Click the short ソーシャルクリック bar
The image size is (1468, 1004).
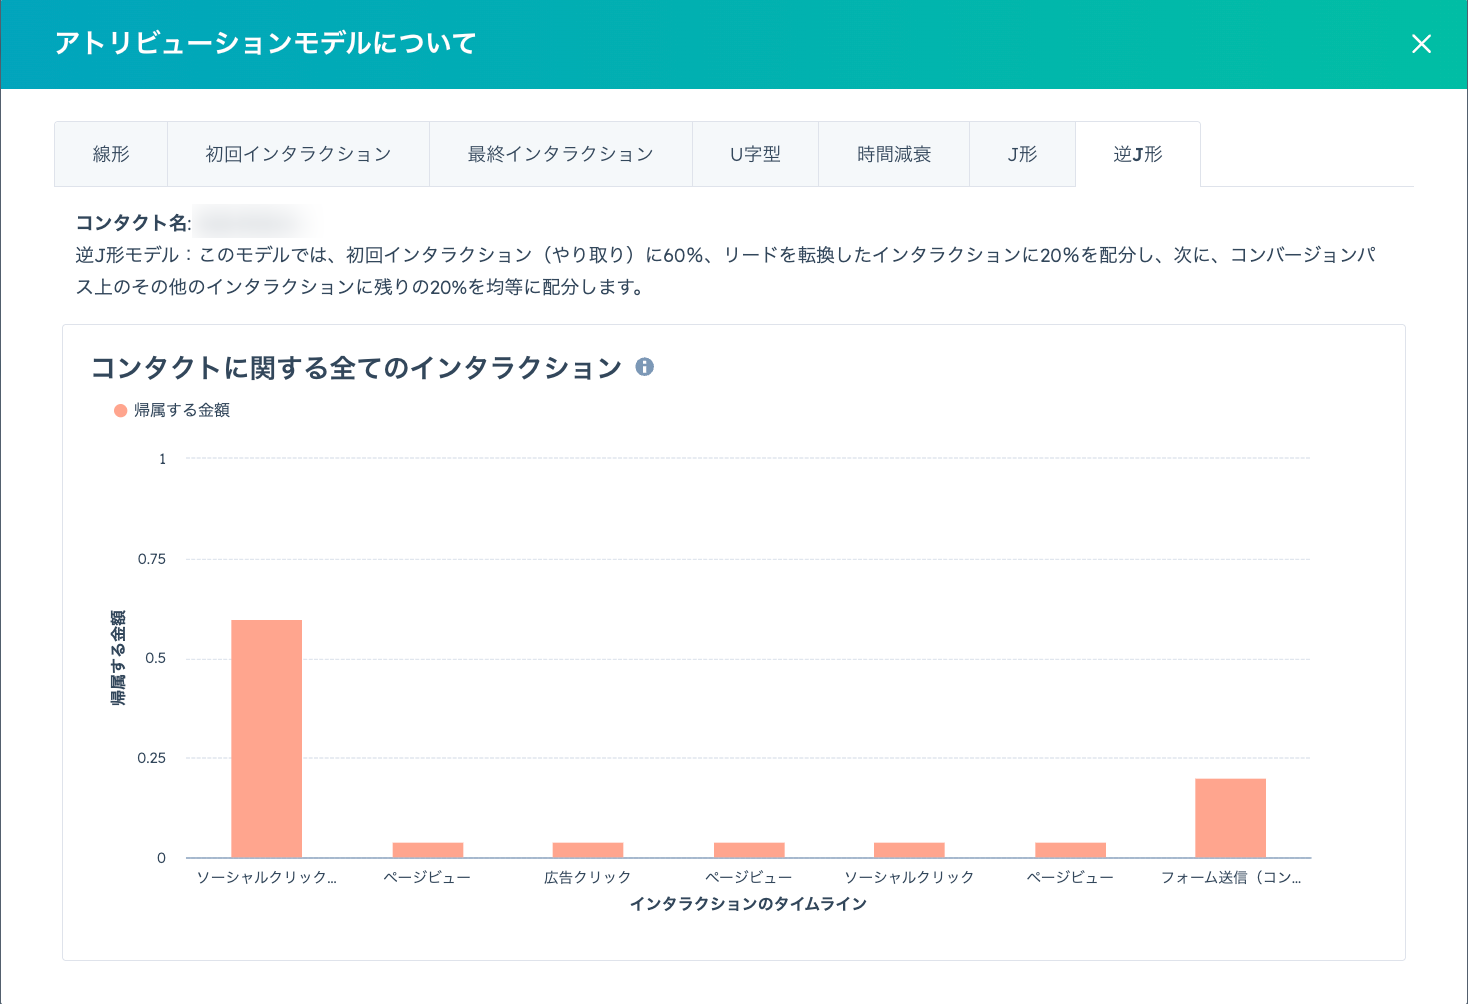coord(909,850)
